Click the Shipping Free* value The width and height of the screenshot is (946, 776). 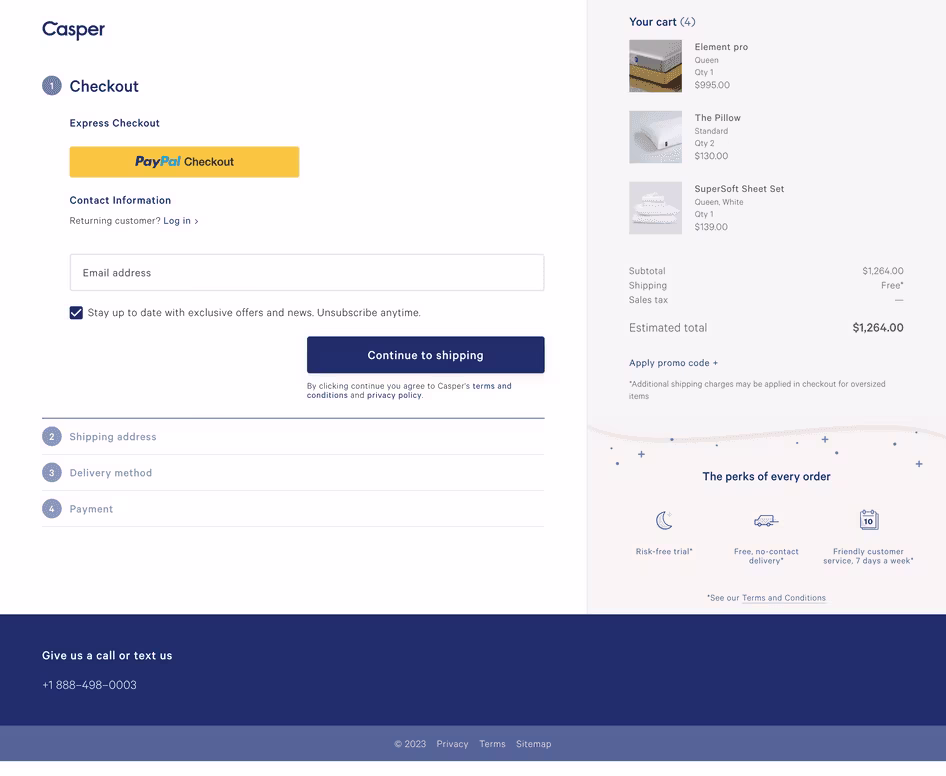point(892,285)
